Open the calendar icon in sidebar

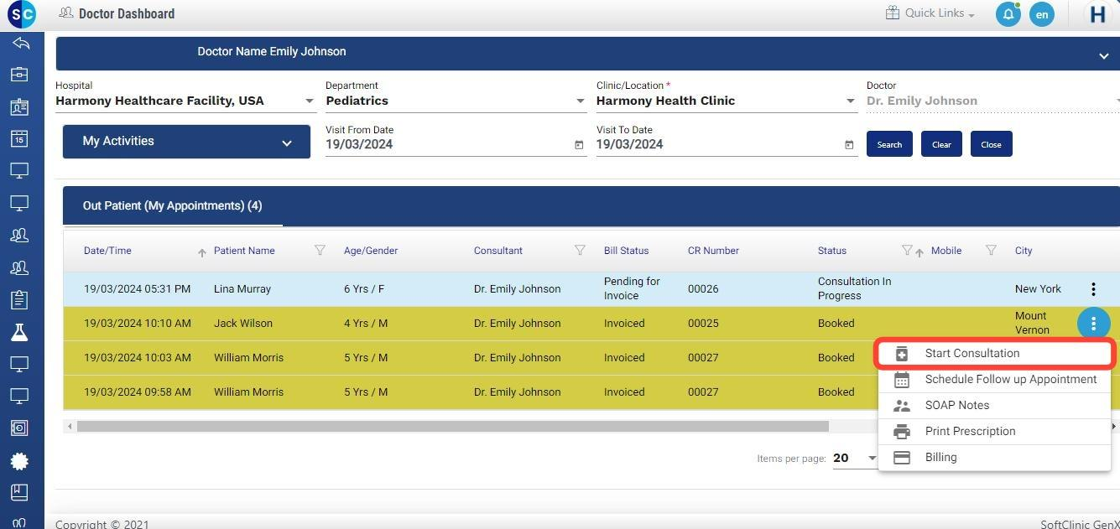click(19, 139)
